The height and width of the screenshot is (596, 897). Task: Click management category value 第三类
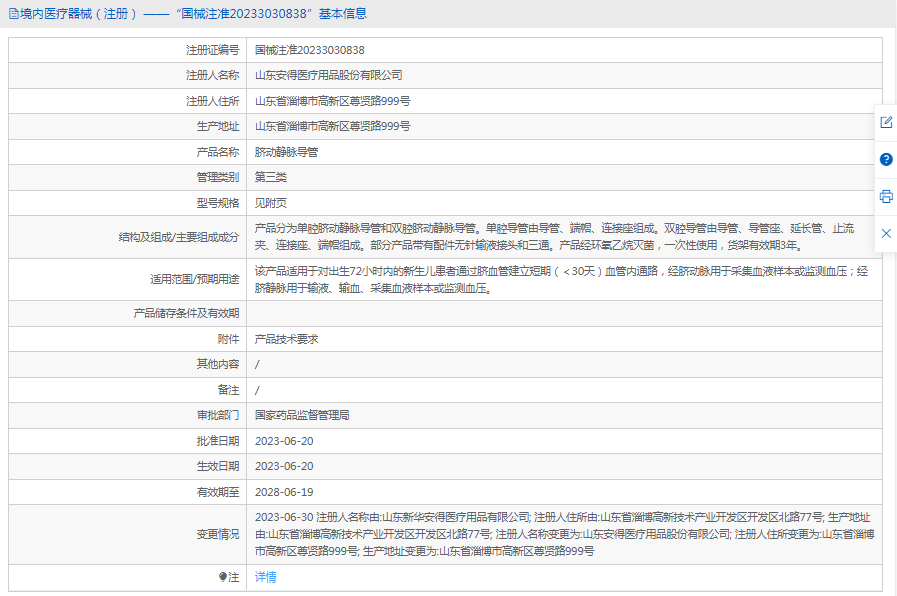tap(271, 177)
